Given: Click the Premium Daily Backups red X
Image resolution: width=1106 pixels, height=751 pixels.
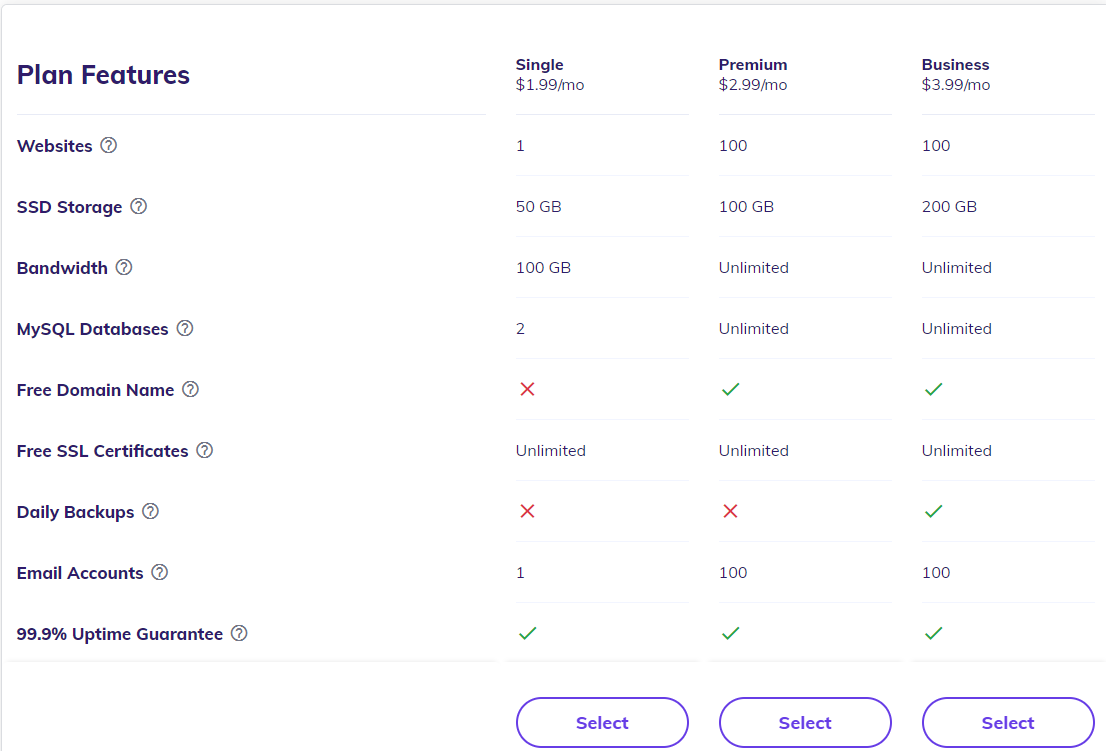Looking at the screenshot, I should tap(730, 511).
